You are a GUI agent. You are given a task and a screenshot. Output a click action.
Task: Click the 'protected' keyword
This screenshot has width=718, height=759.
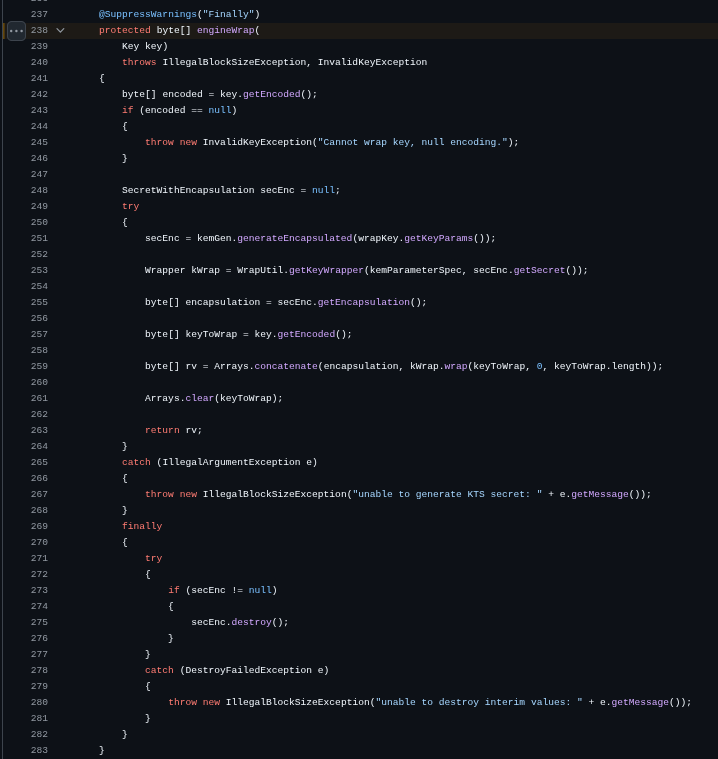pos(124,30)
